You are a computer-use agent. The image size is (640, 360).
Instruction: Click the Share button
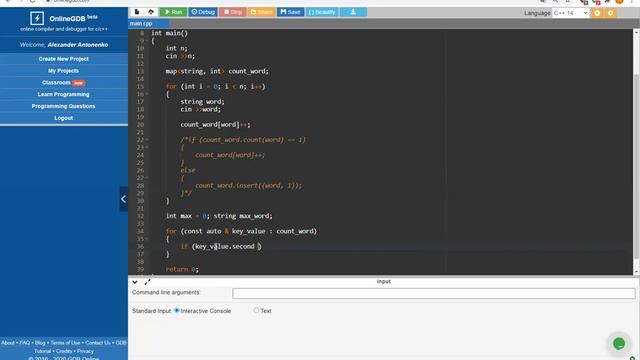pos(261,12)
